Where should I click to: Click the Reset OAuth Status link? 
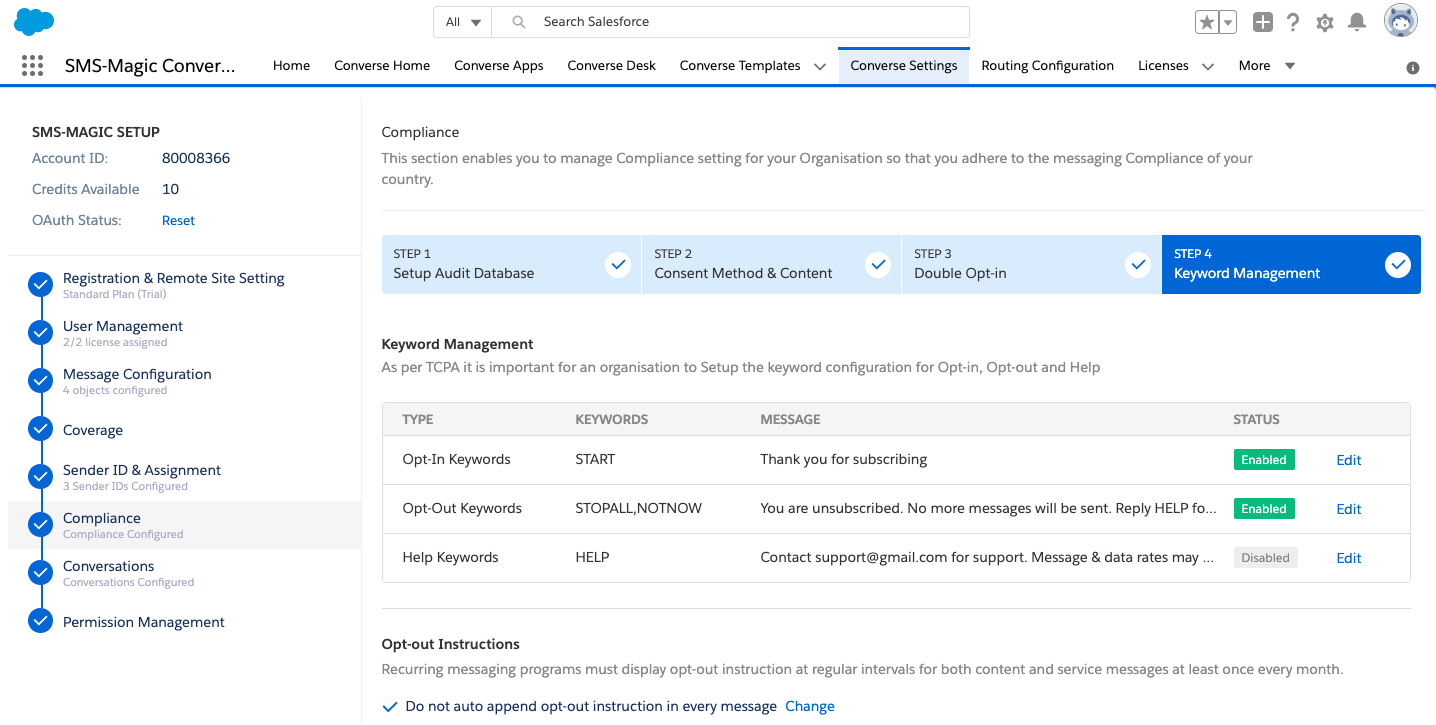[x=178, y=220]
